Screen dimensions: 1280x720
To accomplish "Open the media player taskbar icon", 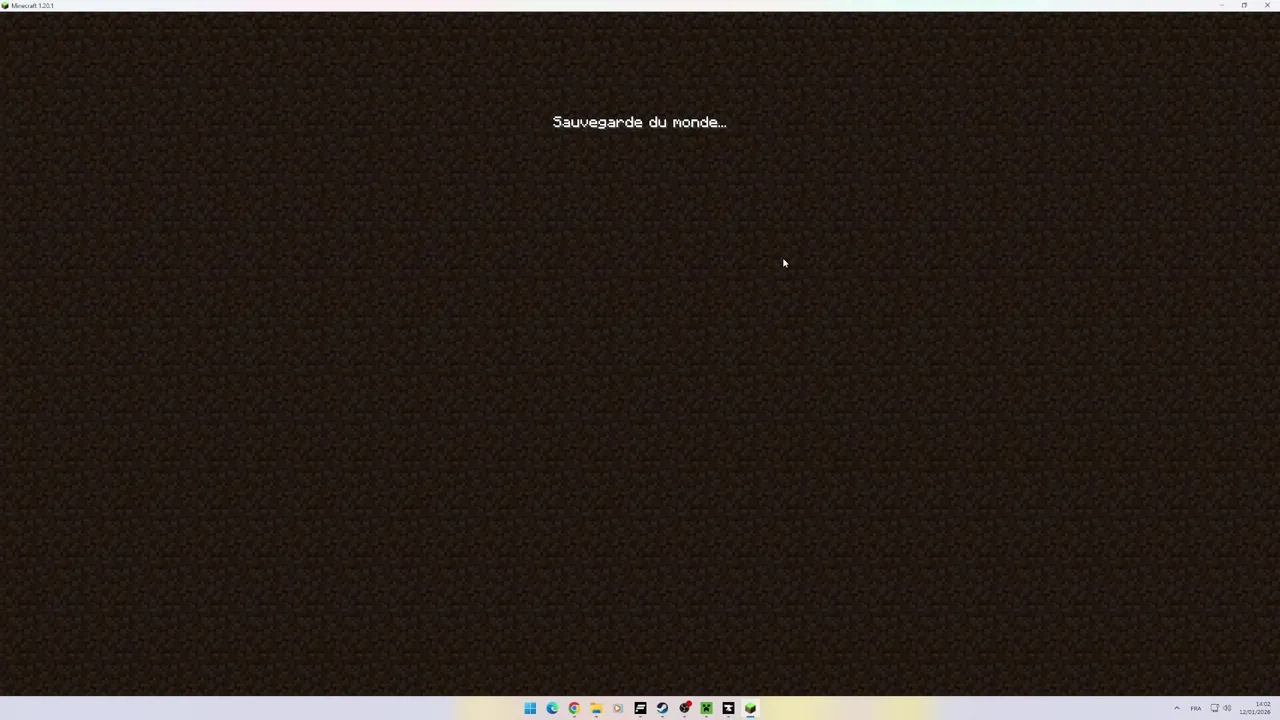I will click(618, 708).
